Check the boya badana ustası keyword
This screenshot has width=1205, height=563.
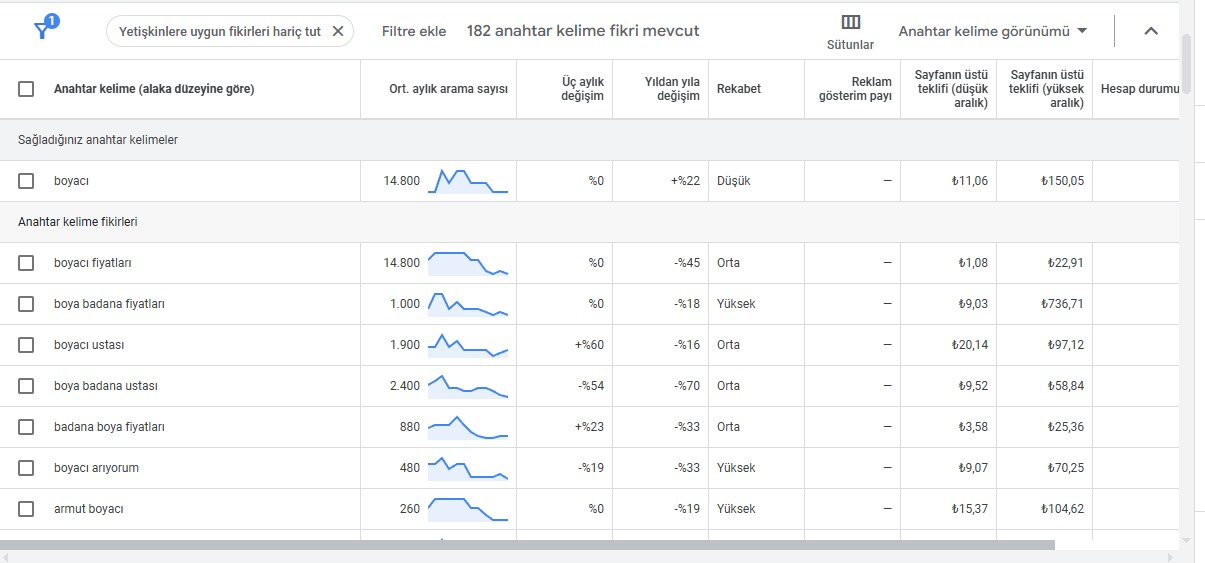point(26,386)
